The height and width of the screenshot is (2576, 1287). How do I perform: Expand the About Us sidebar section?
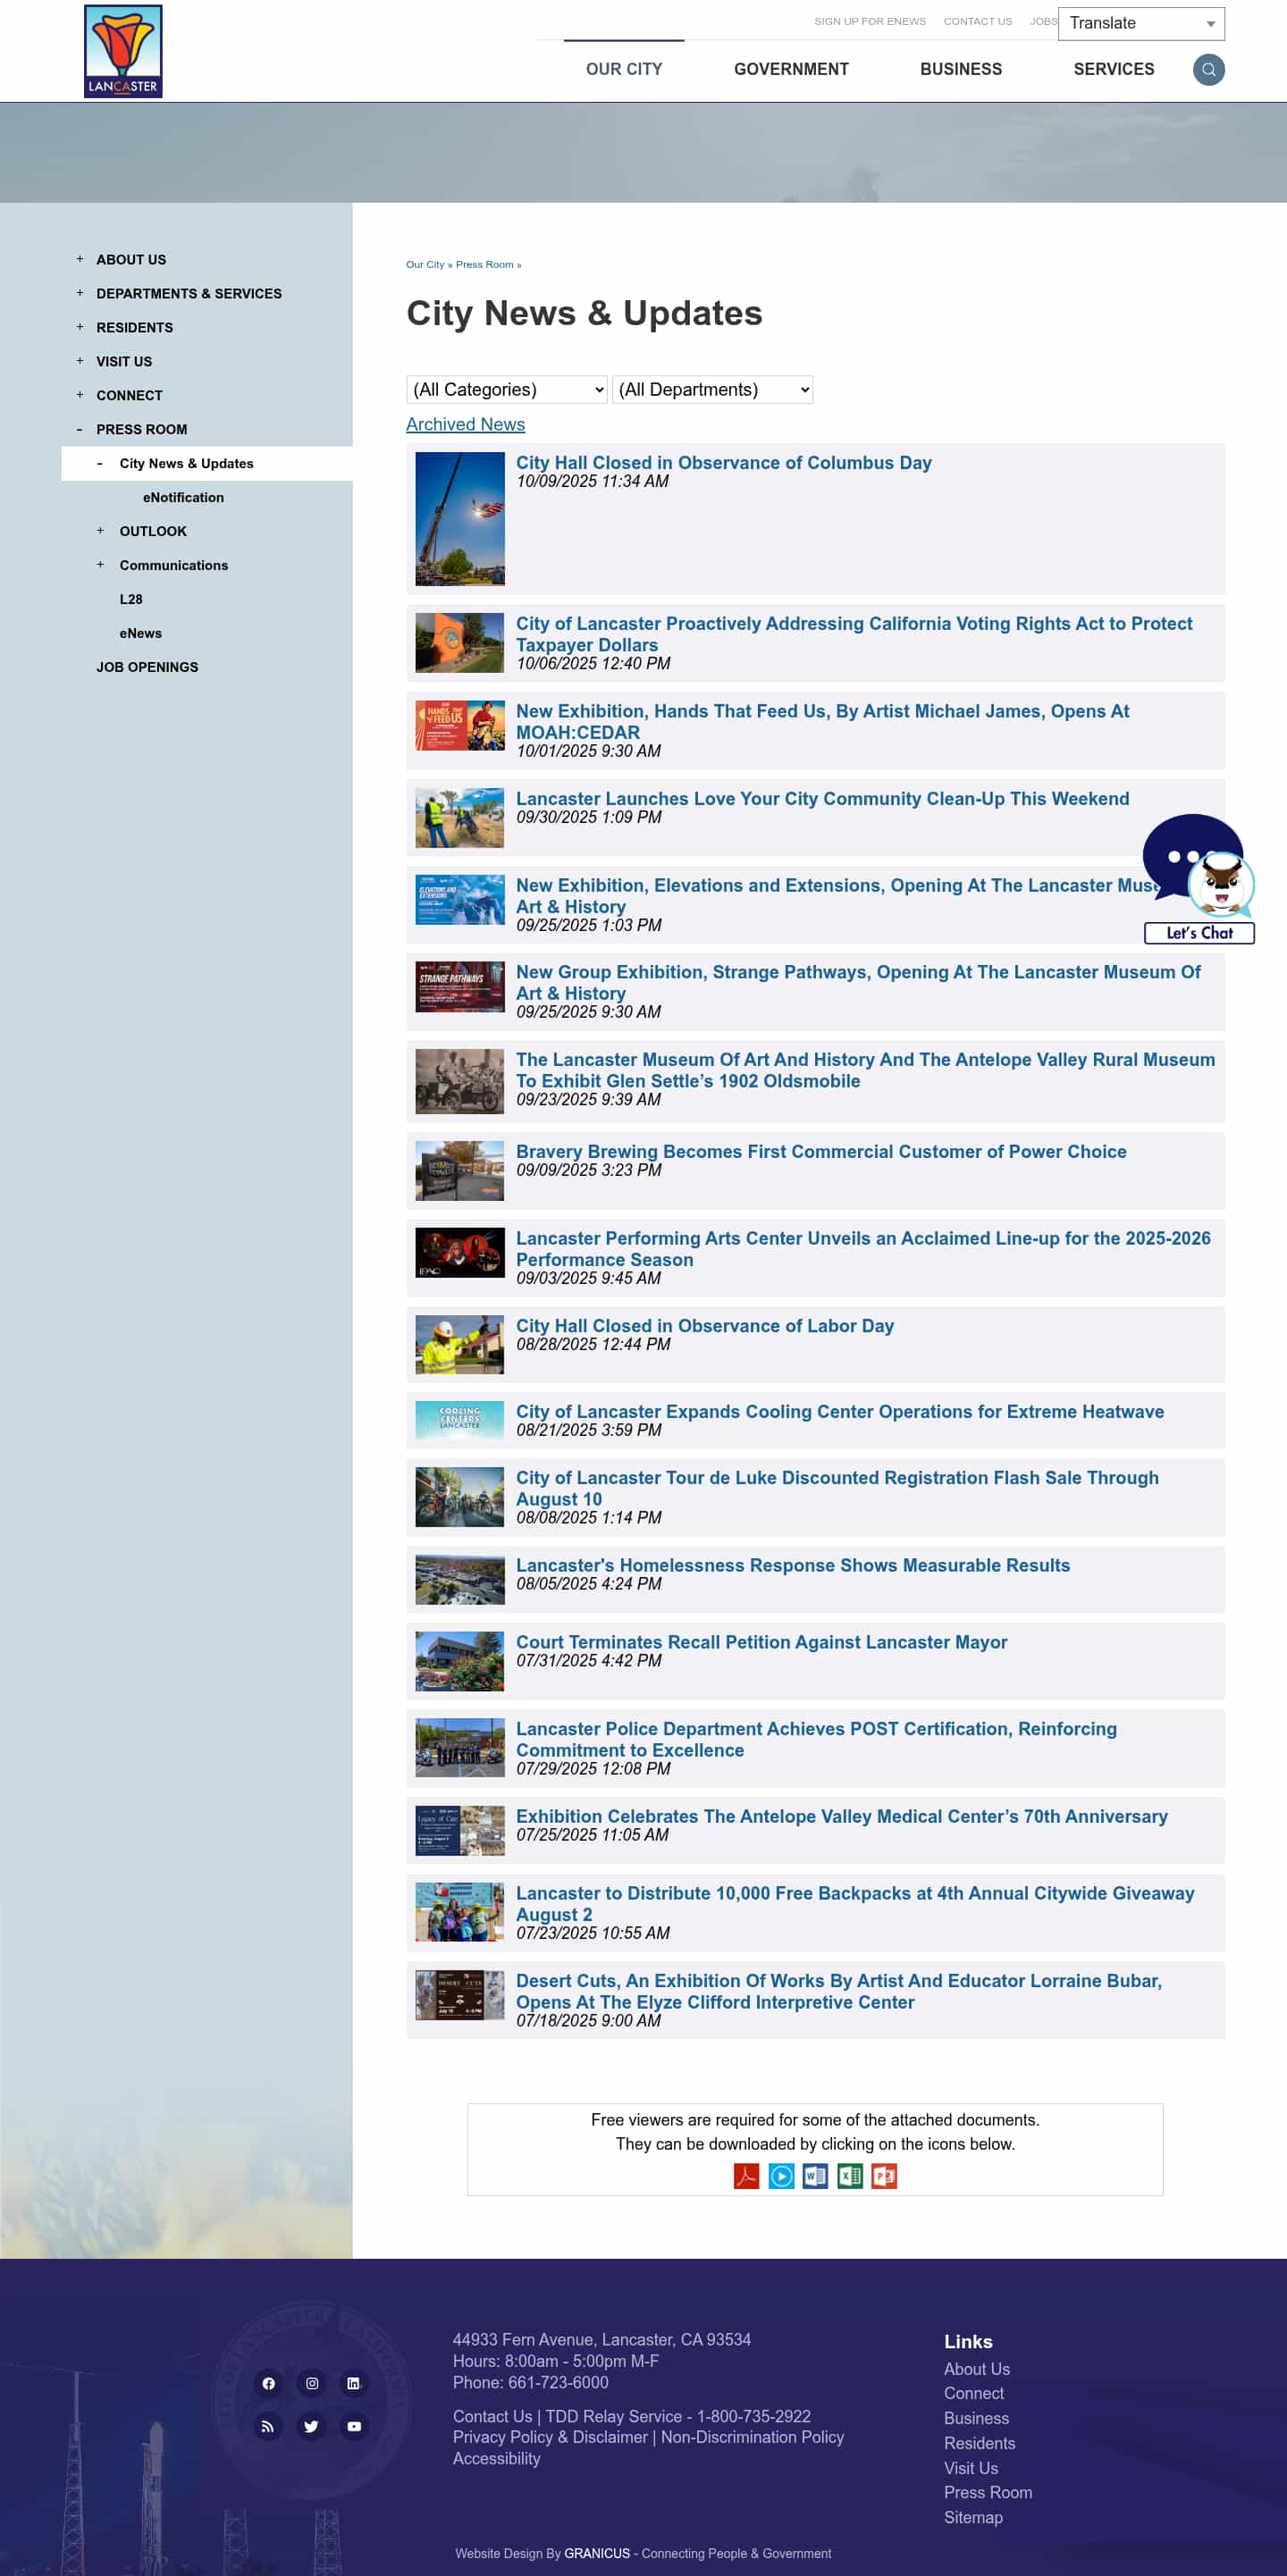pyautogui.click(x=80, y=259)
